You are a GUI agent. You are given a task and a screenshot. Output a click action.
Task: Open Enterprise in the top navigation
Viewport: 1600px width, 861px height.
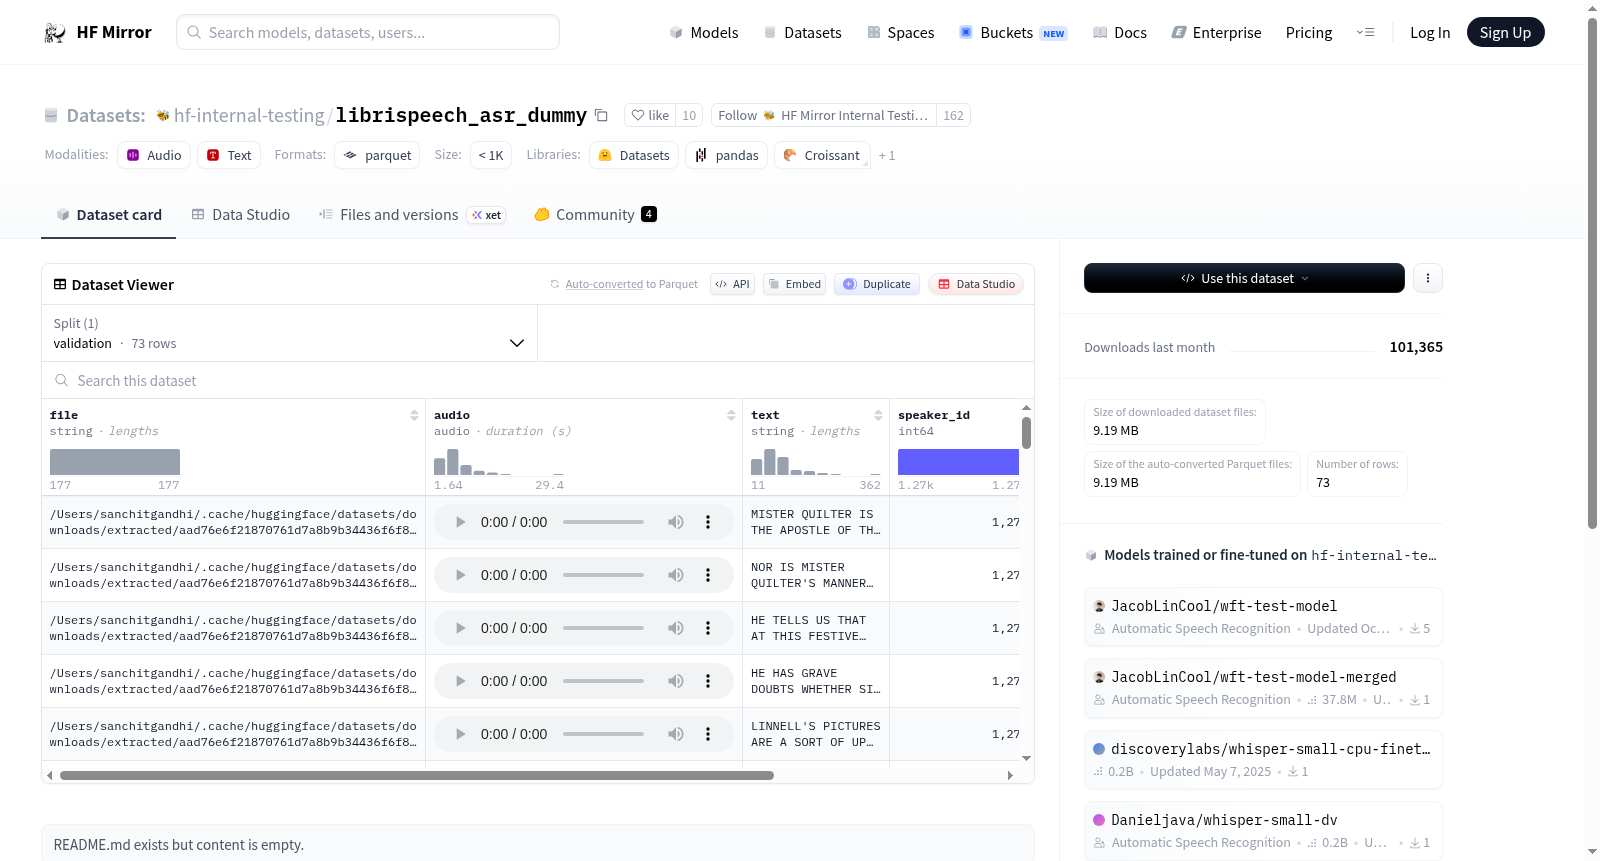point(1216,33)
